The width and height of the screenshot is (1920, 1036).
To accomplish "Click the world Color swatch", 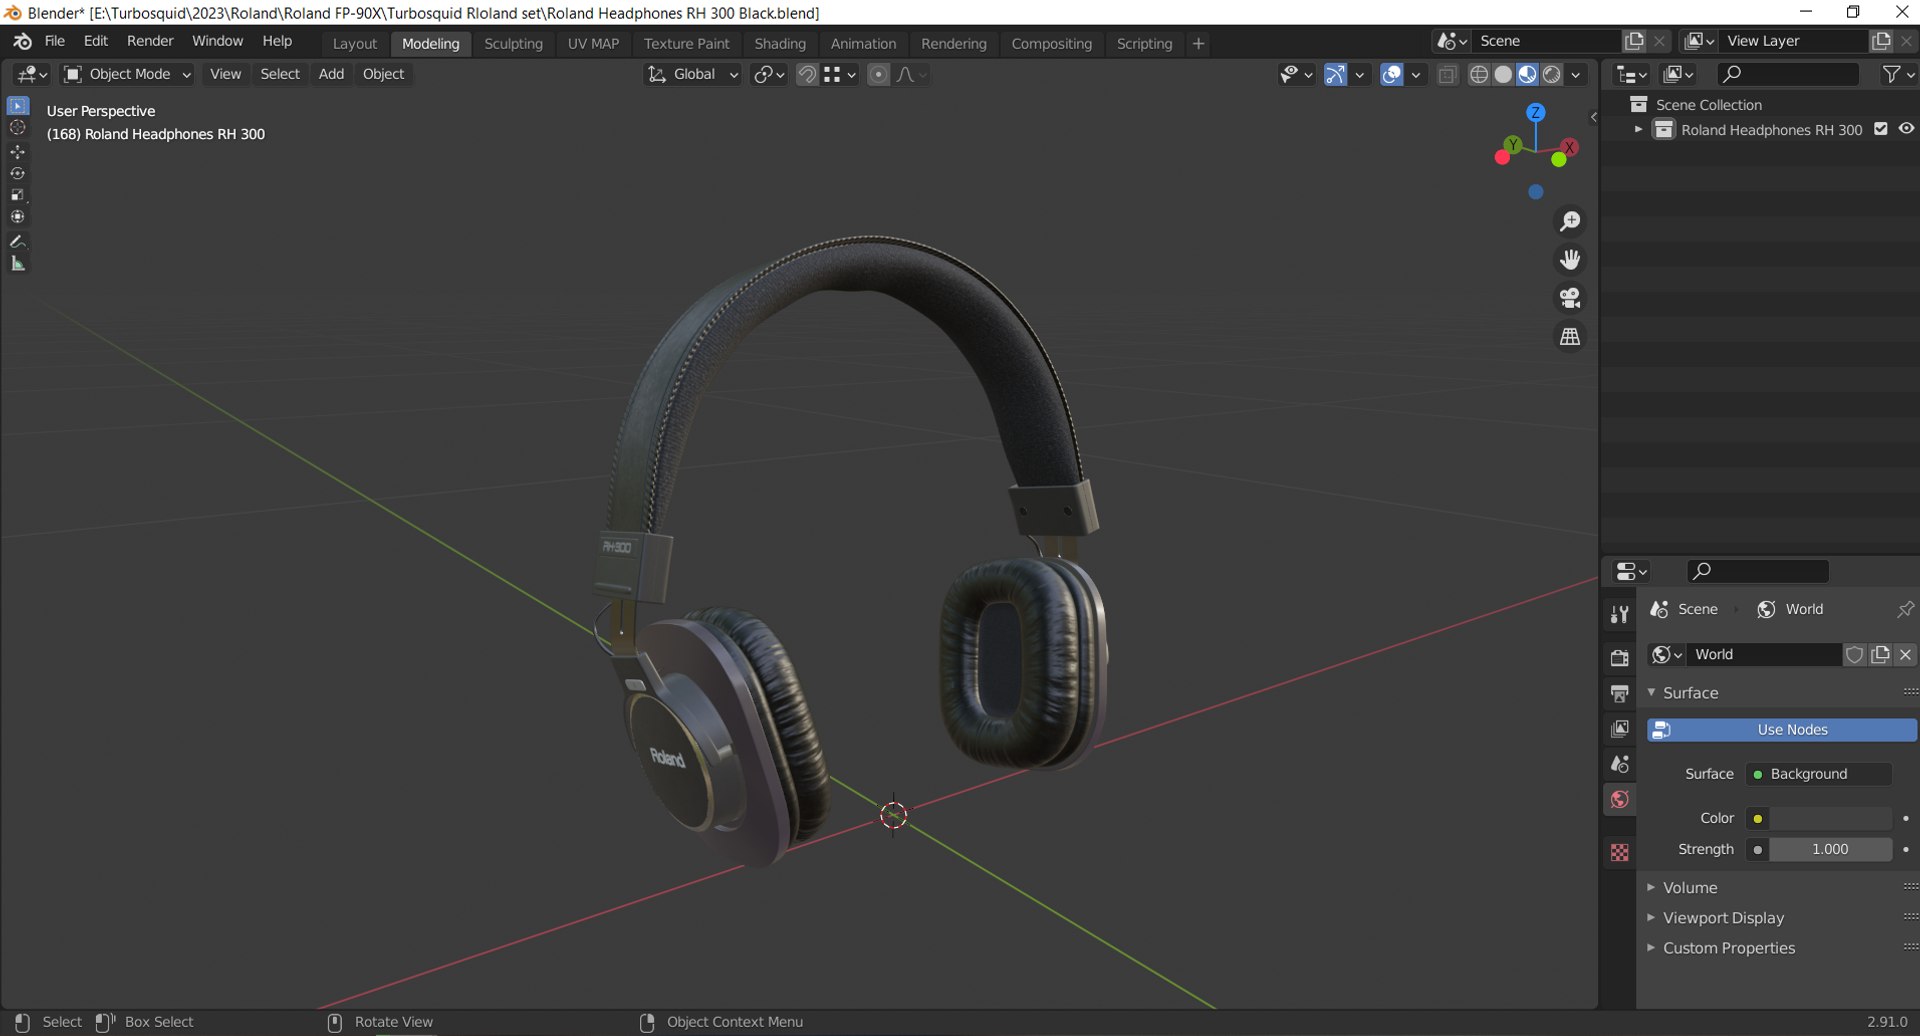I will pos(1830,818).
